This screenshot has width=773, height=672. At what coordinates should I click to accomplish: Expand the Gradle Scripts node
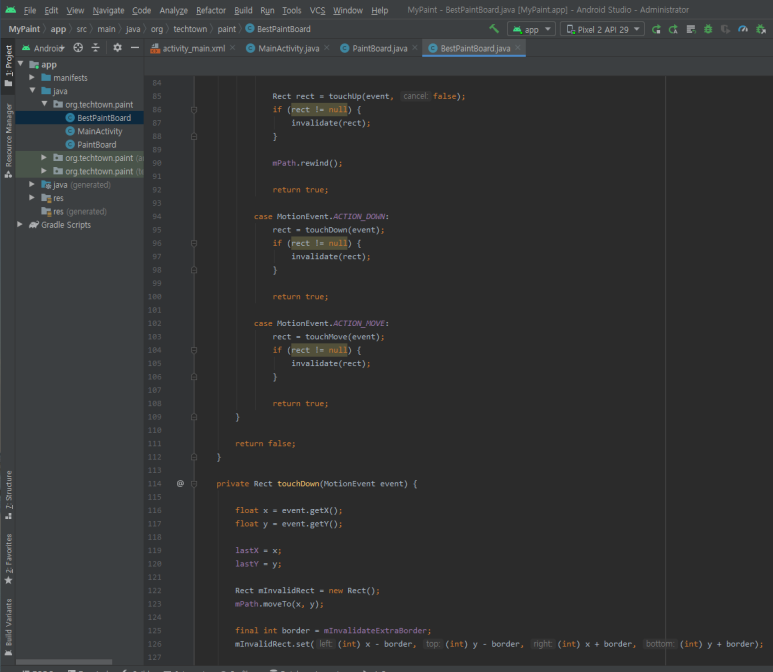(x=21, y=225)
